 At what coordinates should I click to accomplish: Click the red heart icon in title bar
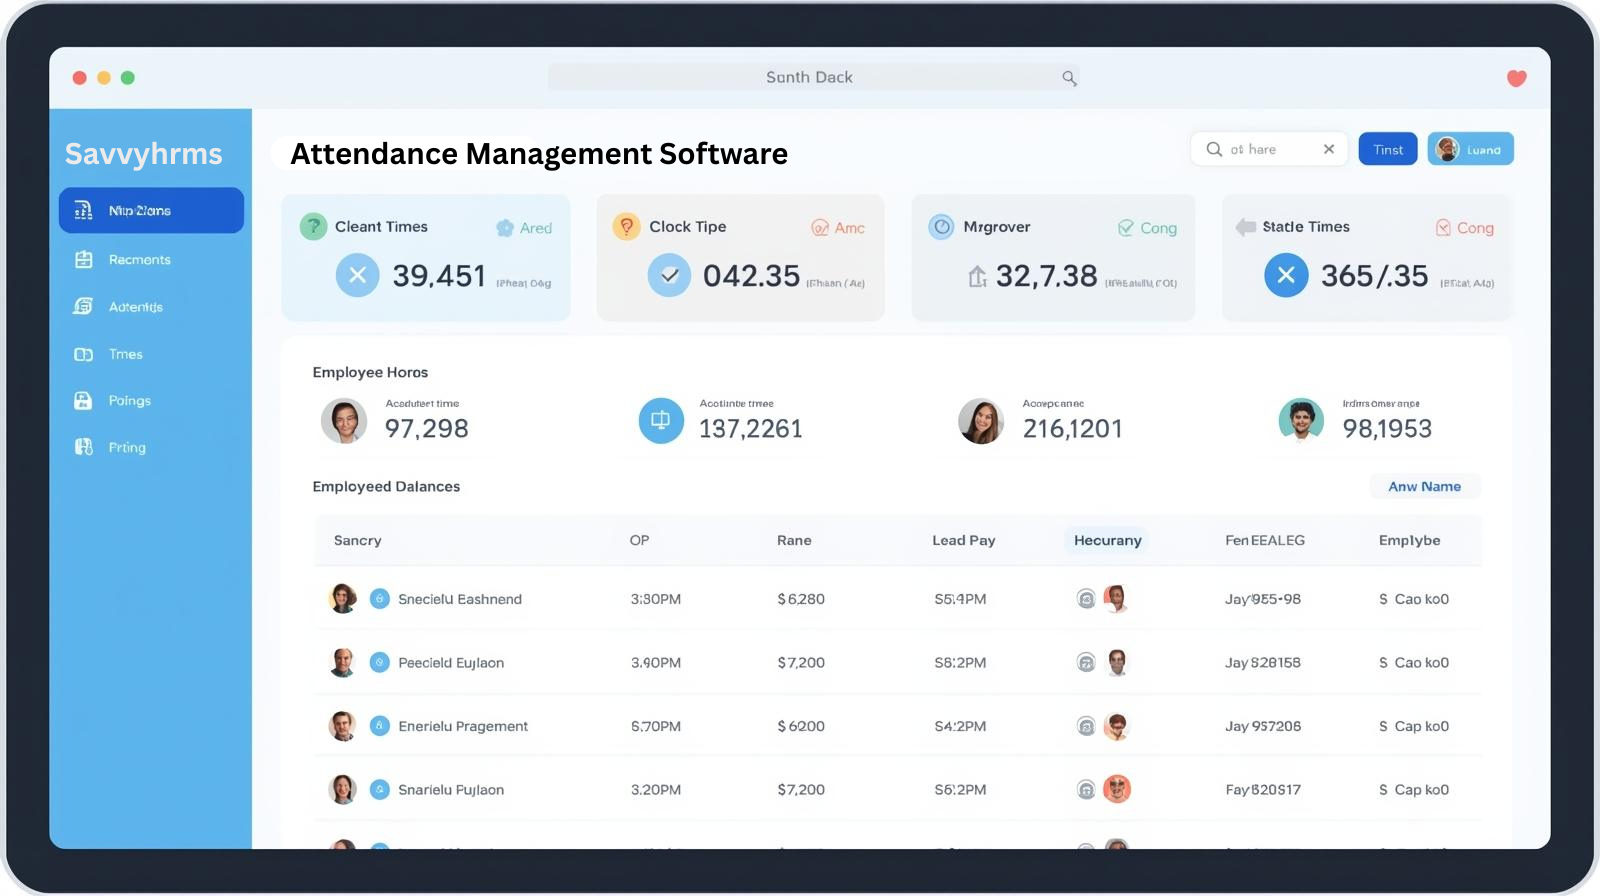1516,78
